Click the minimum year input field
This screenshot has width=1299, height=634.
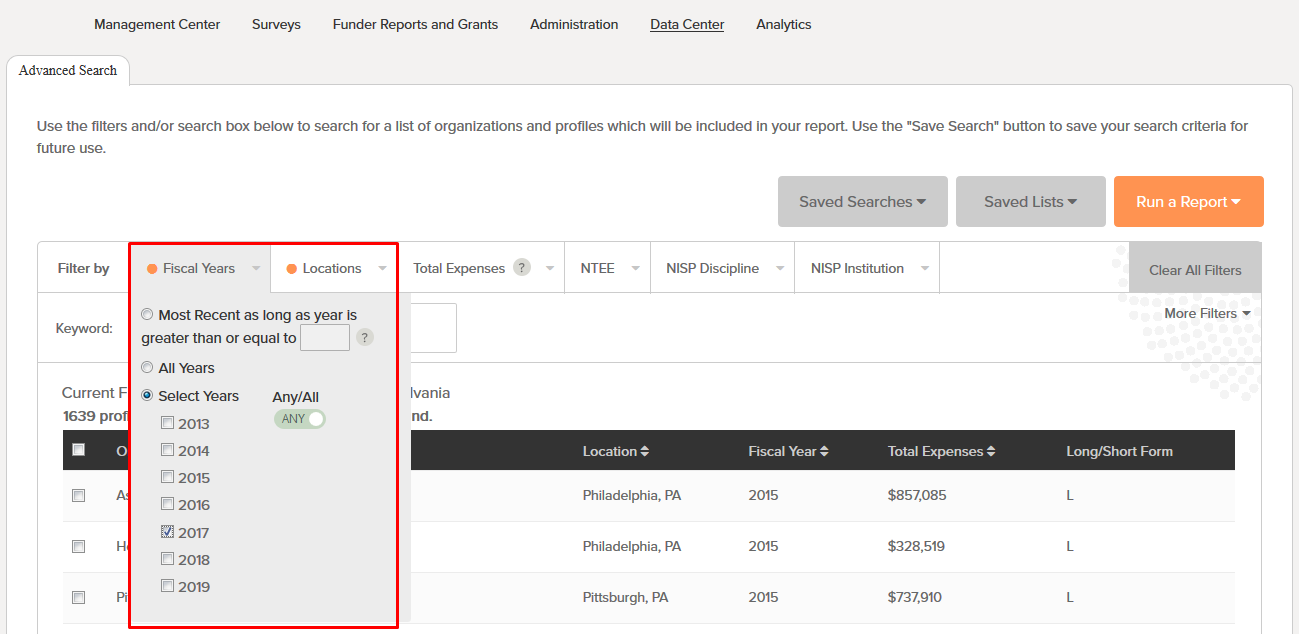[325, 338]
